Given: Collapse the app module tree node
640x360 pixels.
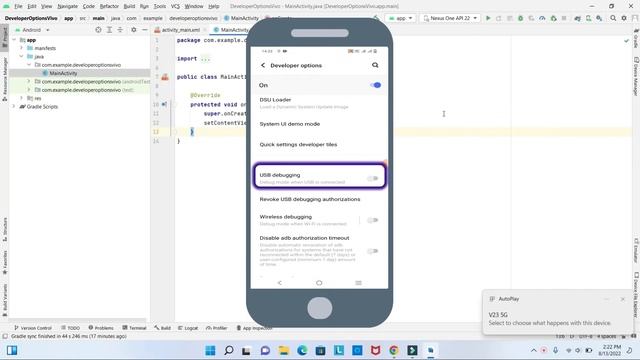Looking at the screenshot, I should (x=14, y=40).
